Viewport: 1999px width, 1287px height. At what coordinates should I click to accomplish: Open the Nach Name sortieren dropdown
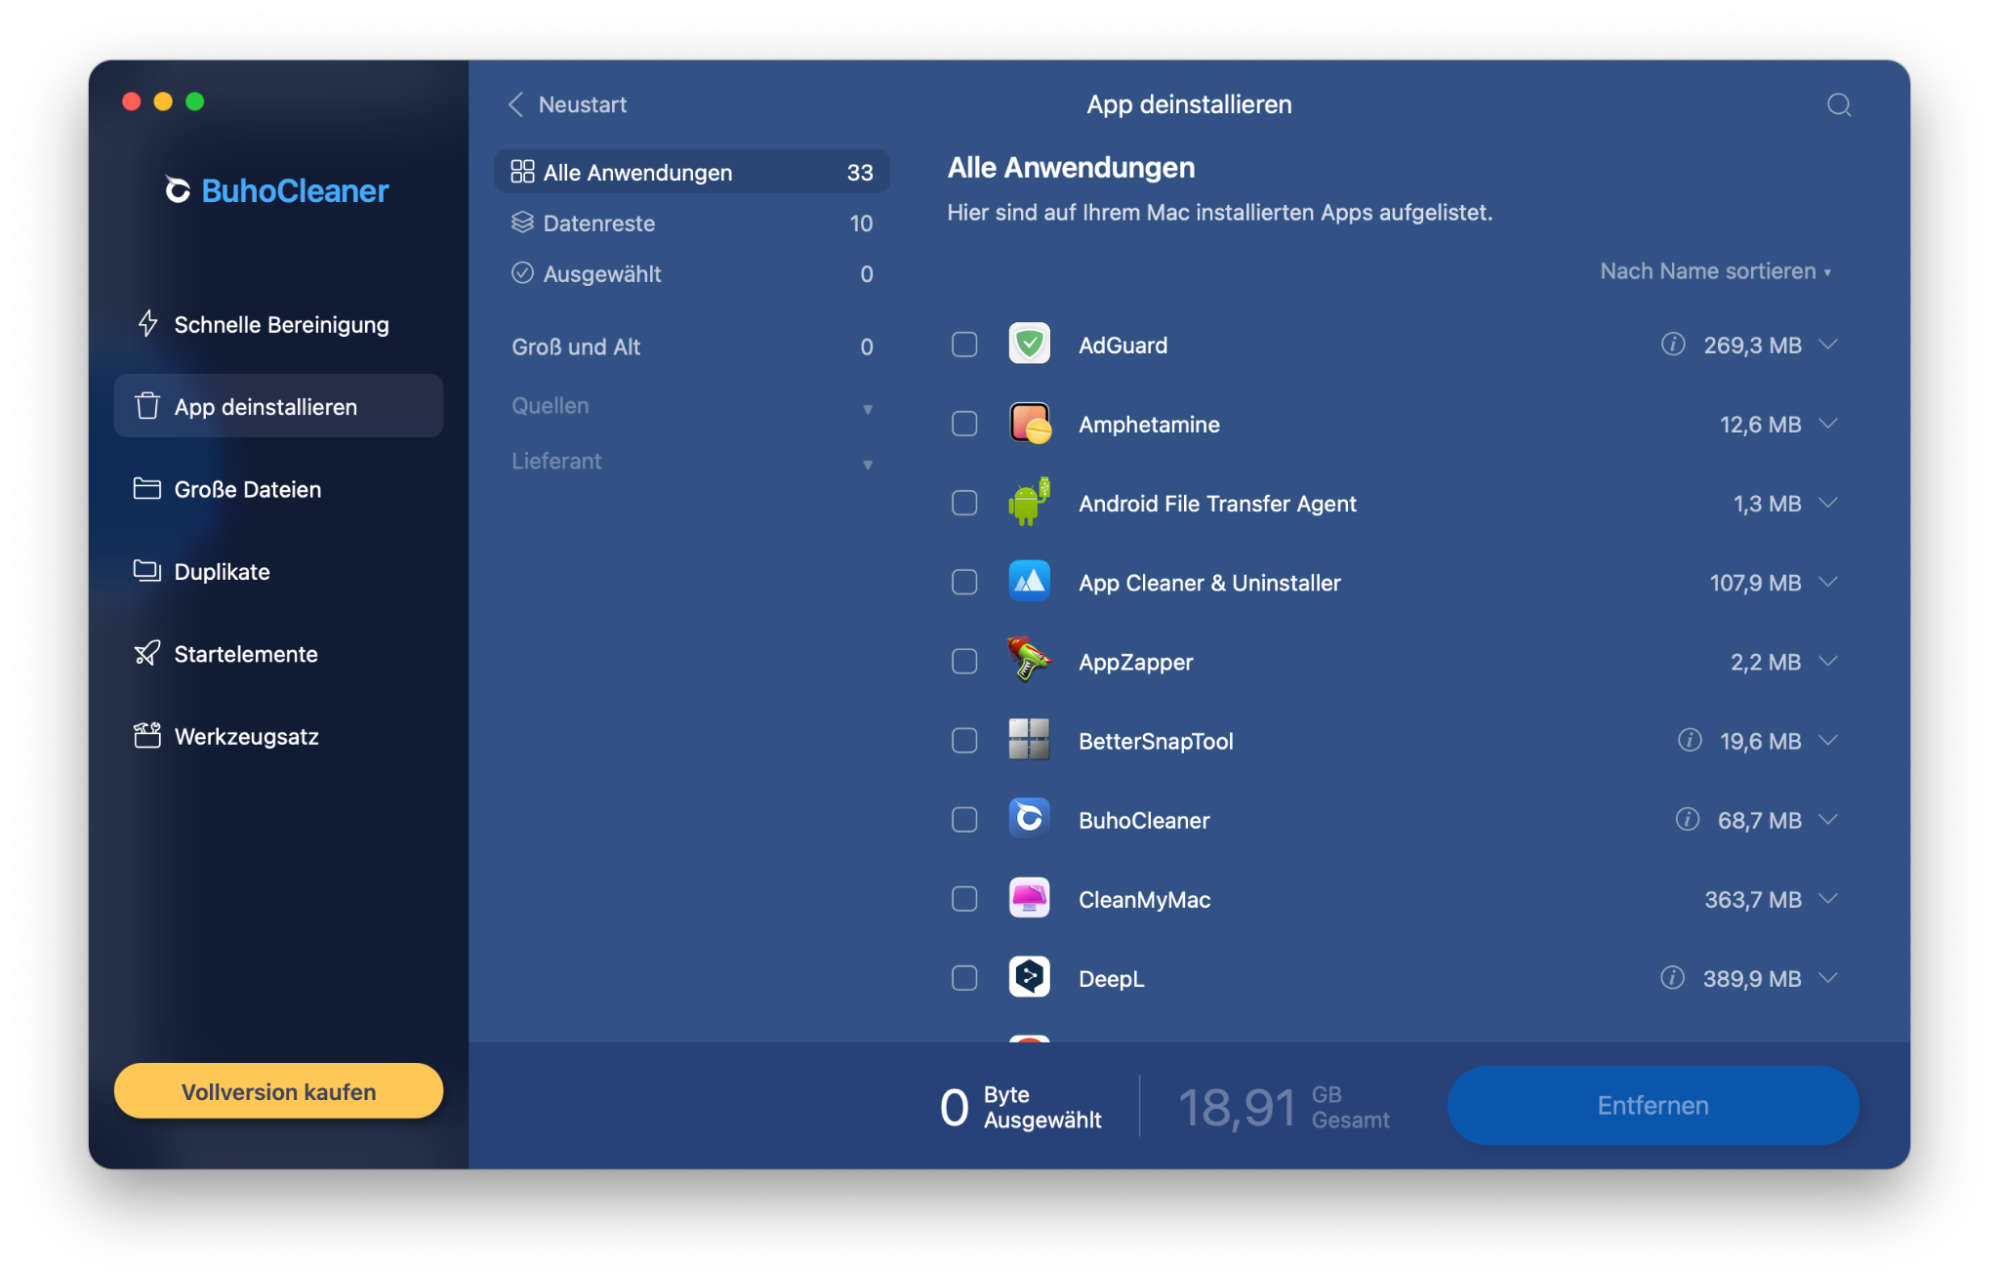pyautogui.click(x=1714, y=270)
